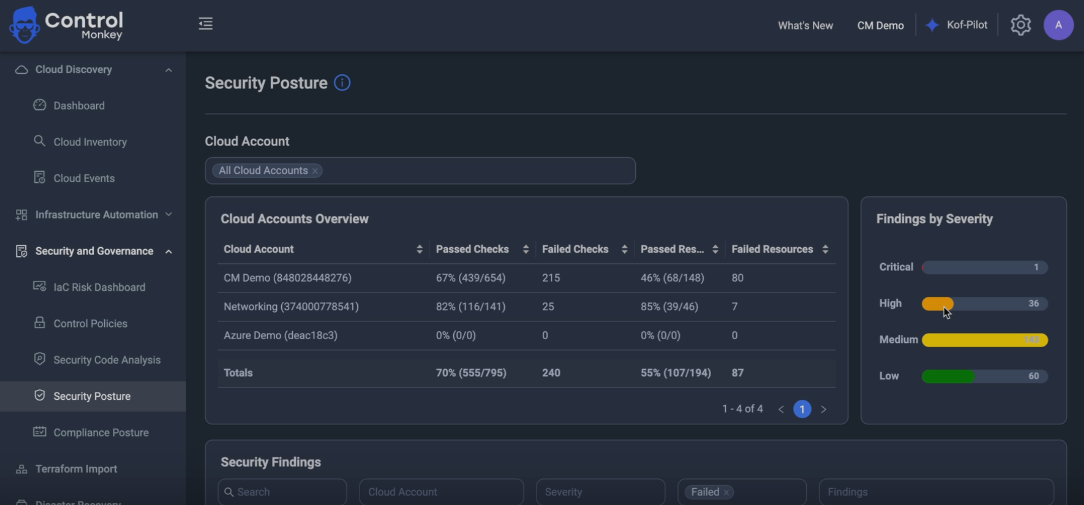Open the status filter showing Failed
This screenshot has width=1084, height=505.
click(742, 492)
